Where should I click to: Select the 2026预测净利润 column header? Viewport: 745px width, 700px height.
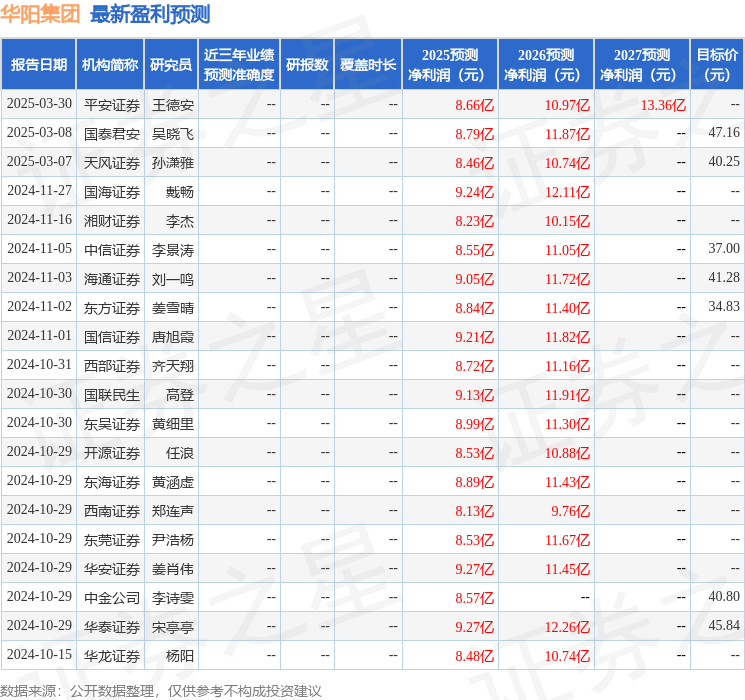[546, 65]
